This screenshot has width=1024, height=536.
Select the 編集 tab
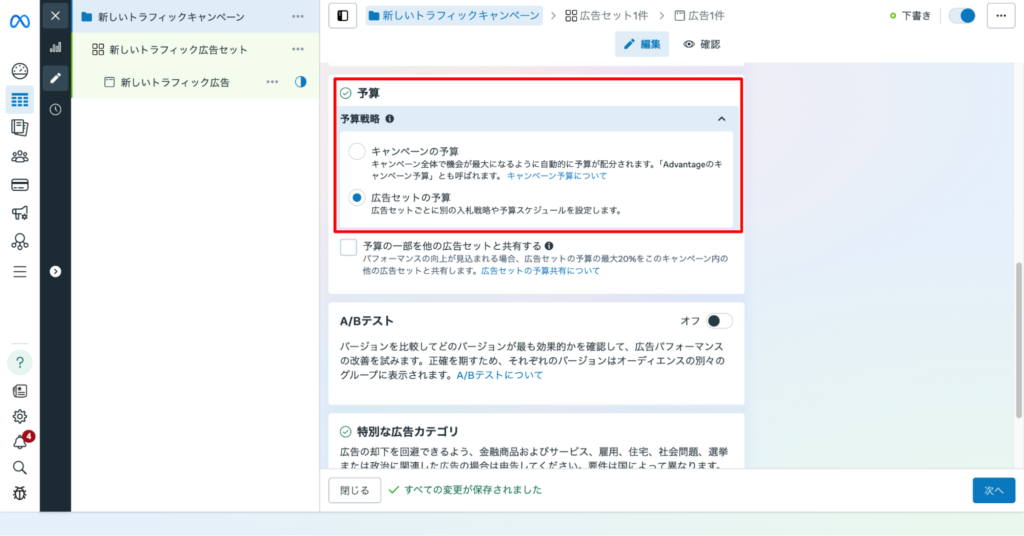click(642, 44)
